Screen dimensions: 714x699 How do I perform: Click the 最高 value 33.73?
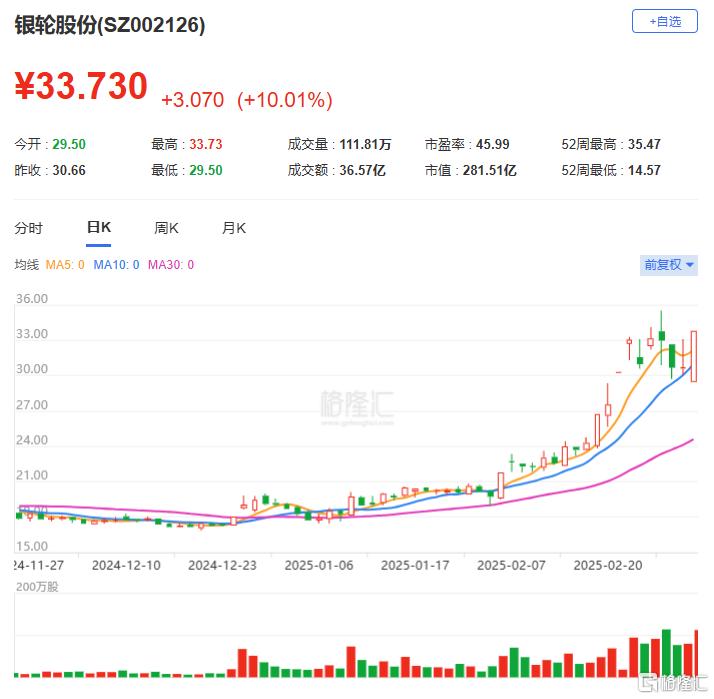pos(206,144)
